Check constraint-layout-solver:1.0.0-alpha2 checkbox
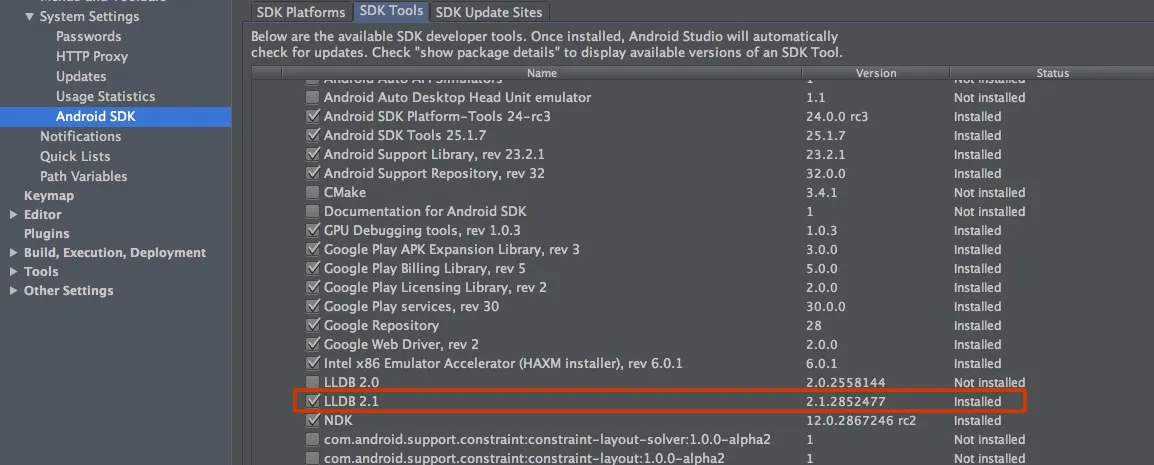Image resolution: width=1154 pixels, height=465 pixels. click(313, 440)
